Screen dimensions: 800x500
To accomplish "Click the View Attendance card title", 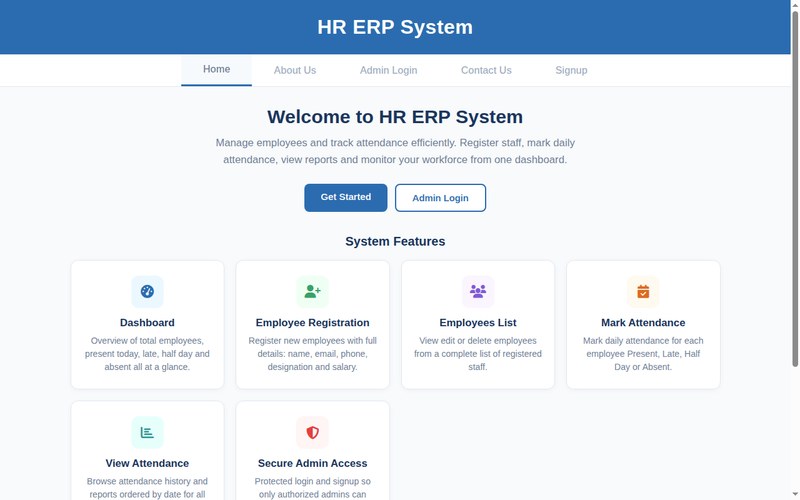I will 147,463.
